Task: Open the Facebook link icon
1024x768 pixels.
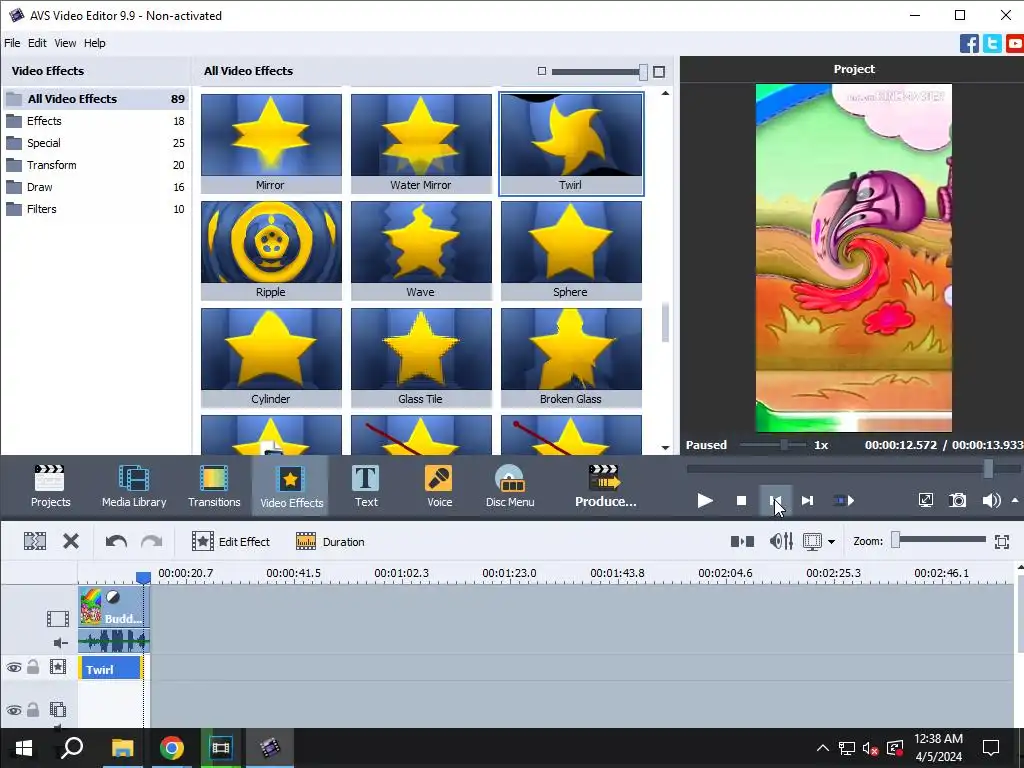Action: click(969, 44)
